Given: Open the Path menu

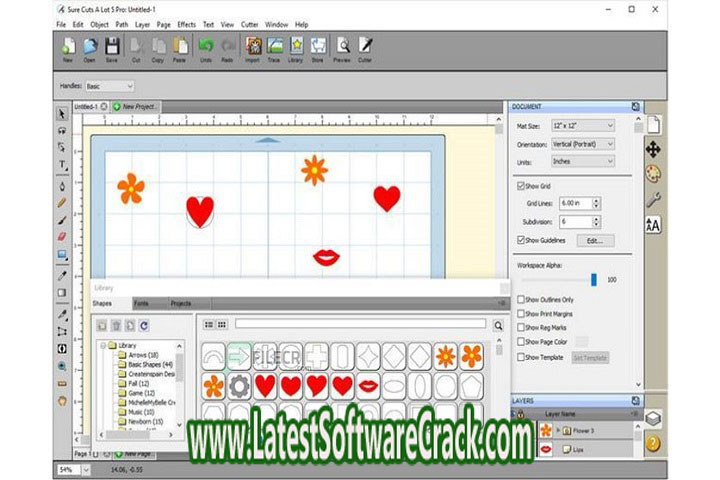Looking at the screenshot, I should [122, 24].
